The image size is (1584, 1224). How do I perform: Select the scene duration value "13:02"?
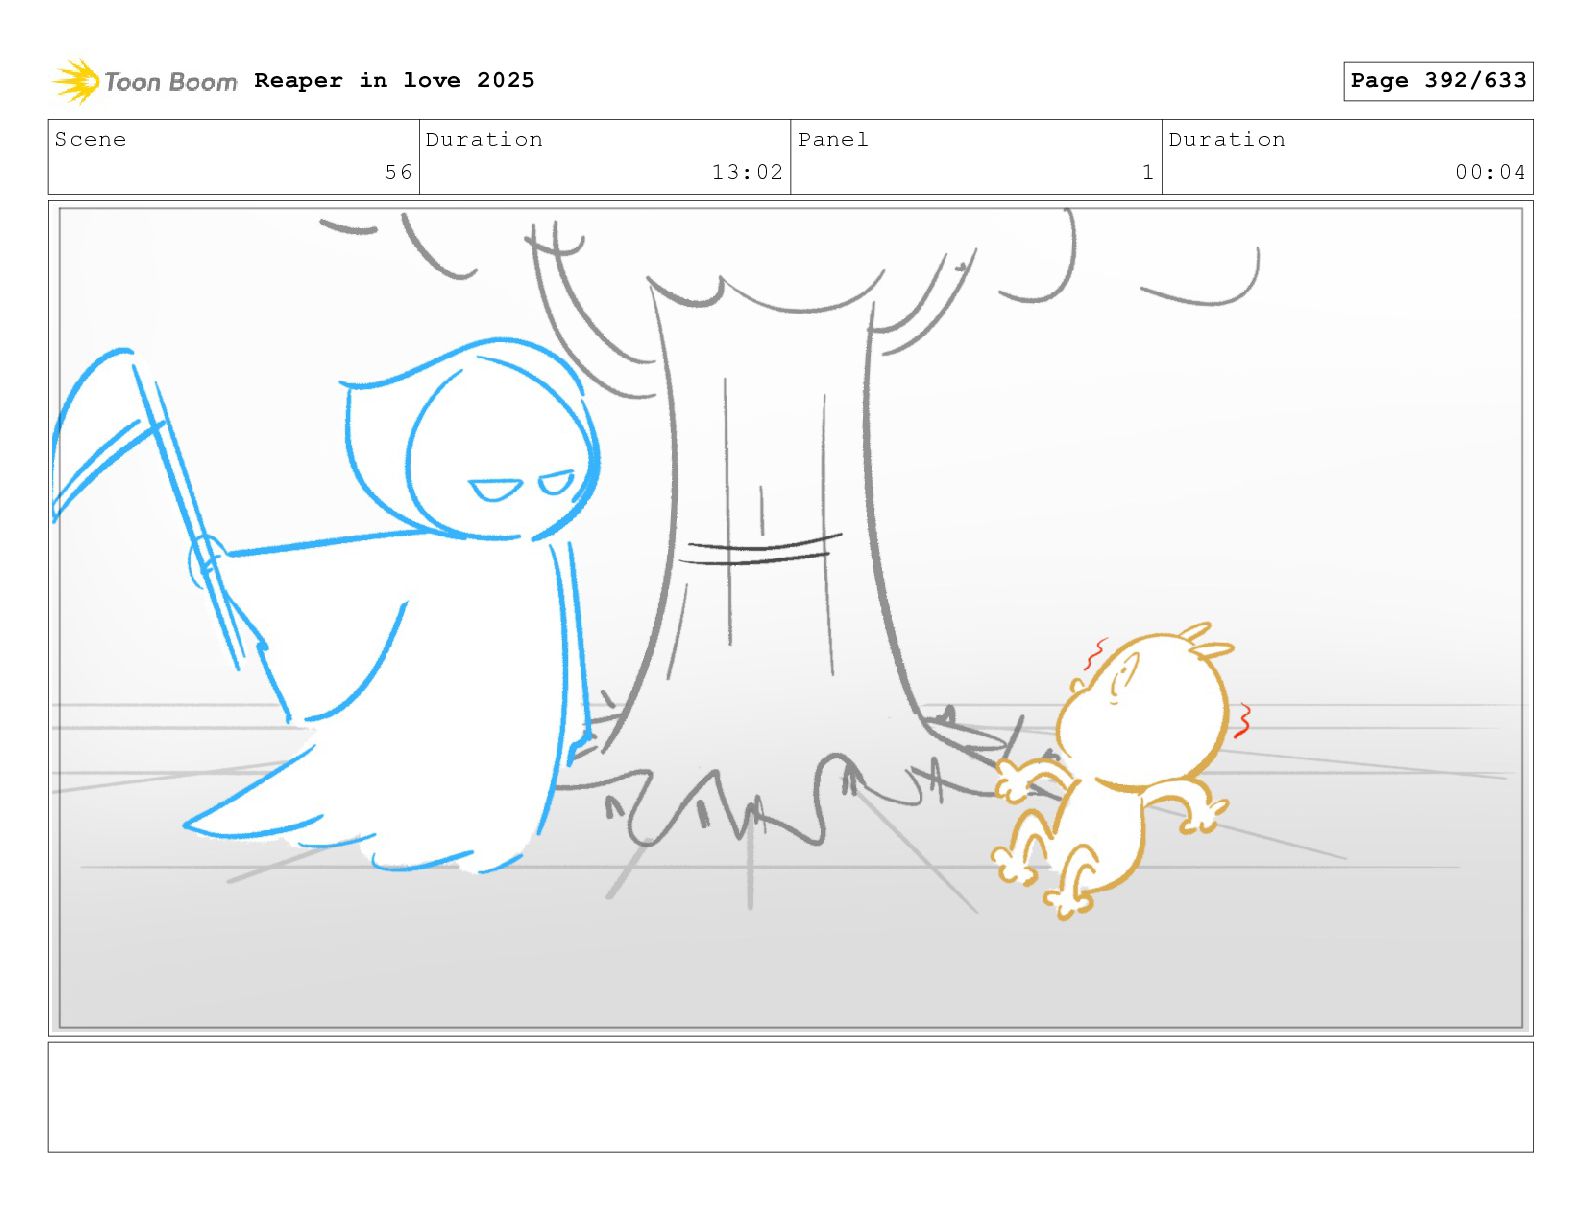click(x=747, y=172)
